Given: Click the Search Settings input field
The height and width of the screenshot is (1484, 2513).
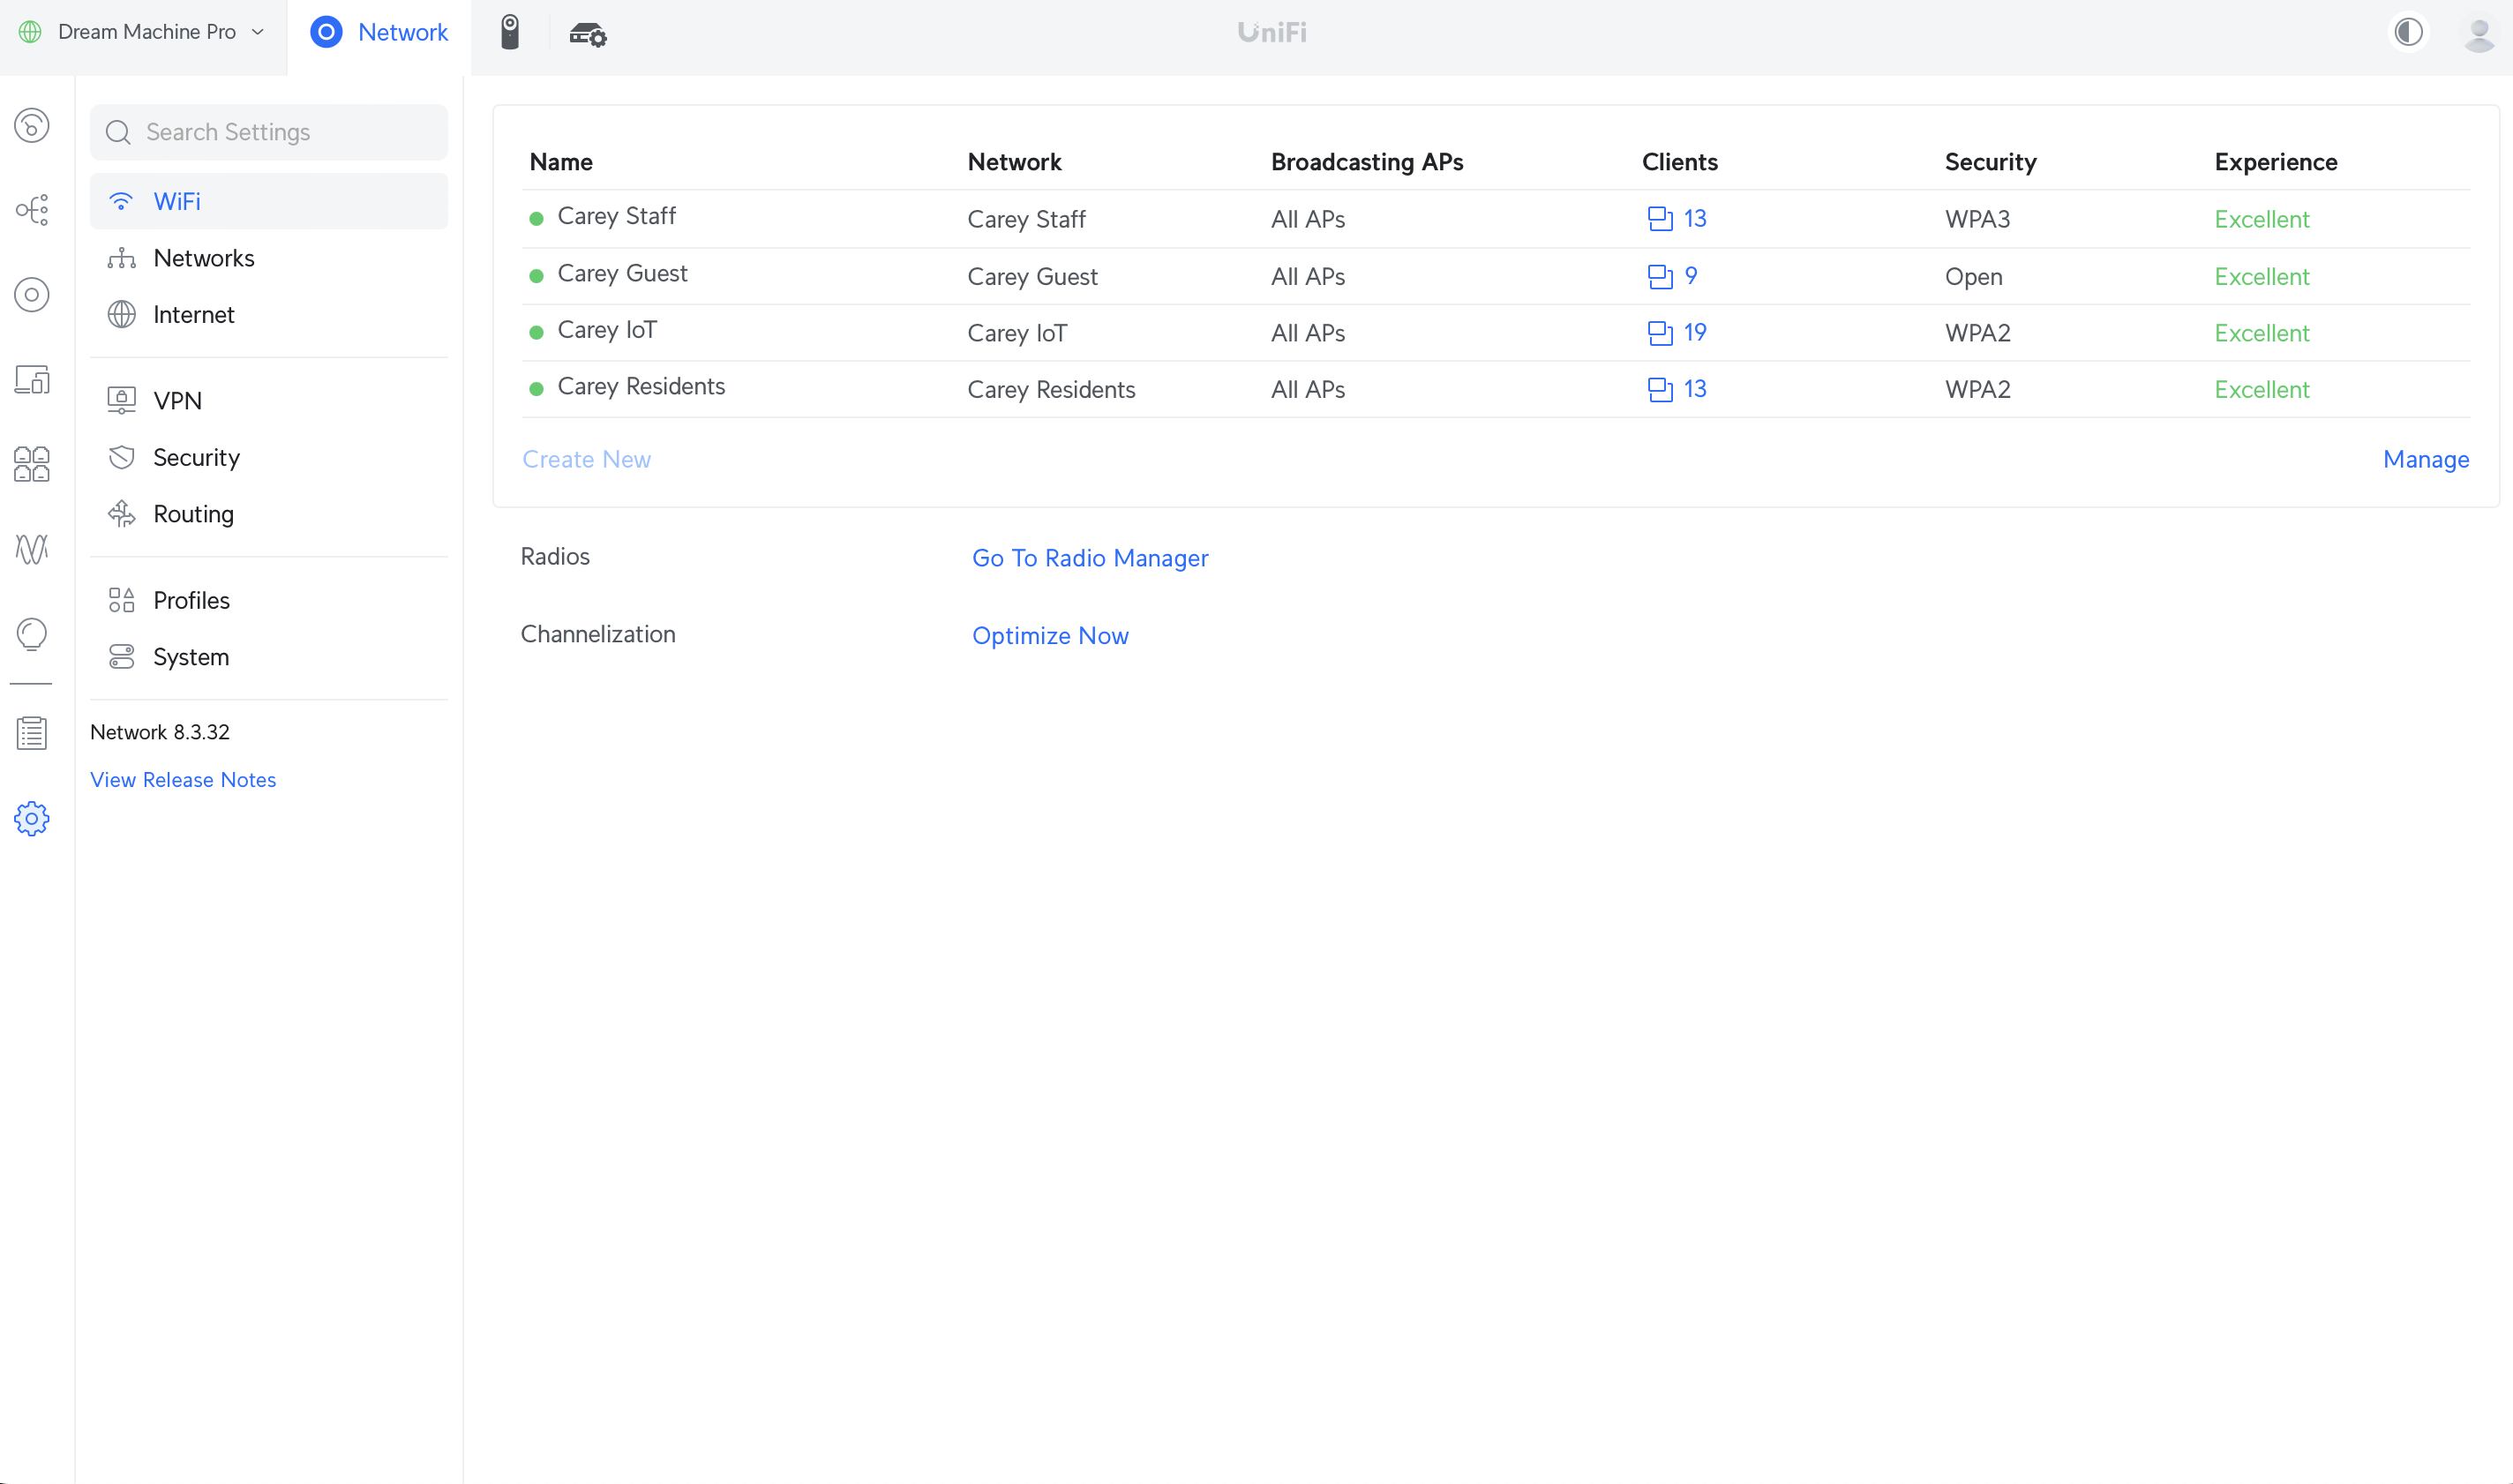Looking at the screenshot, I should click(x=270, y=132).
